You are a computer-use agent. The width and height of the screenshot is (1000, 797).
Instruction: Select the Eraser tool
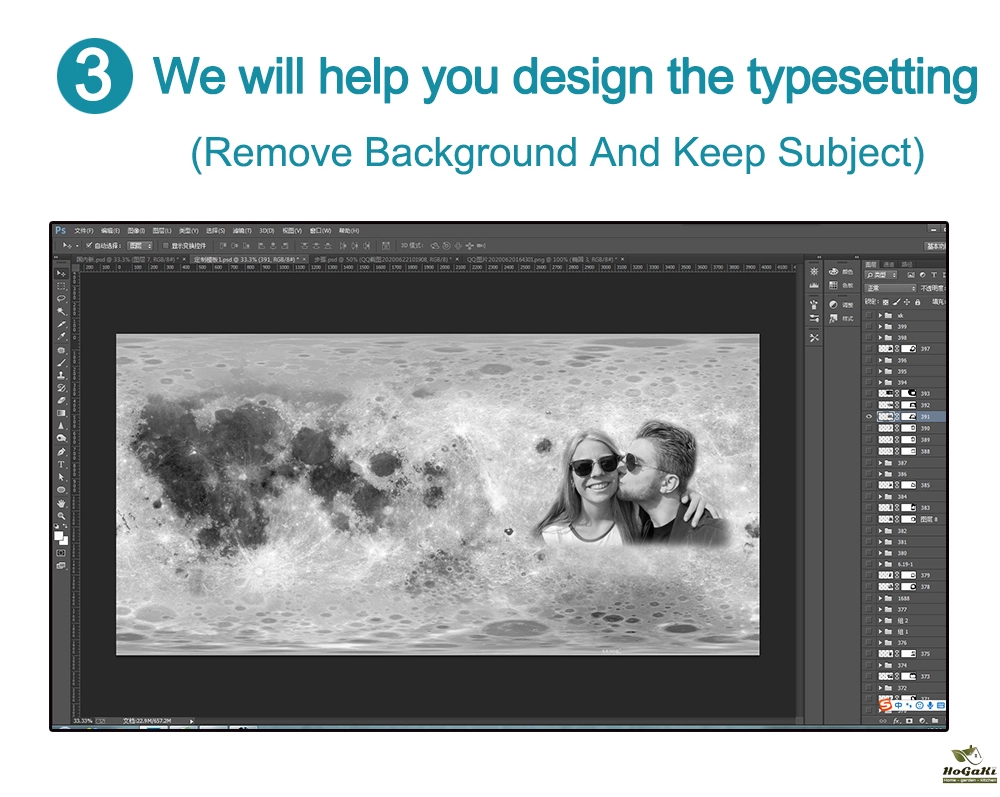point(61,400)
